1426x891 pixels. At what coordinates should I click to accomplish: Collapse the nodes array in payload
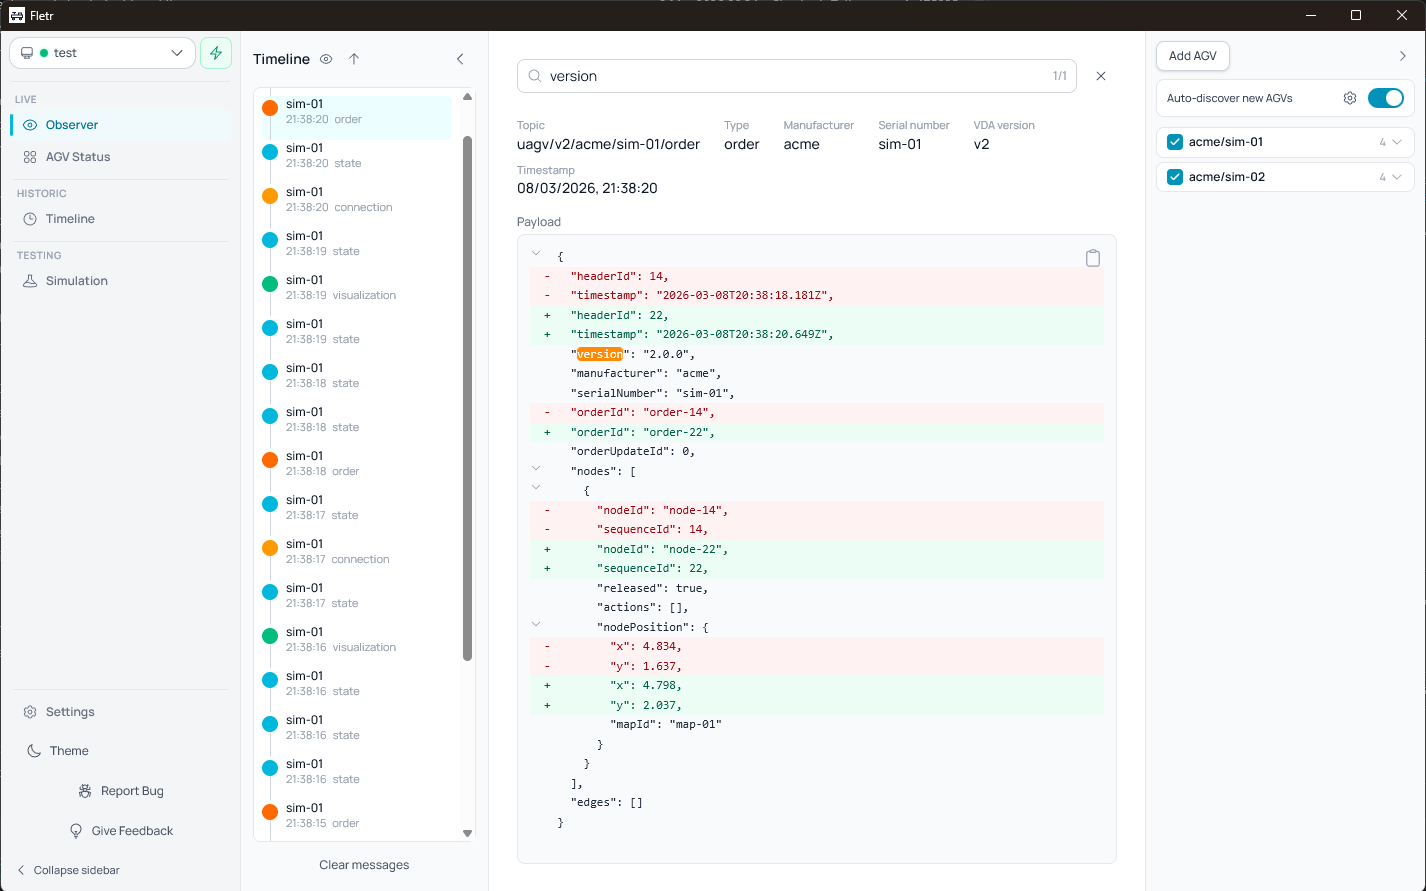click(536, 469)
